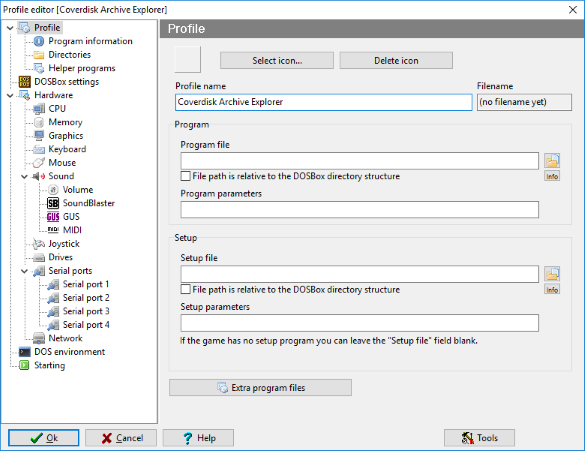The image size is (585, 451).
Task: Click Info button beside Program file
Action: [552, 176]
